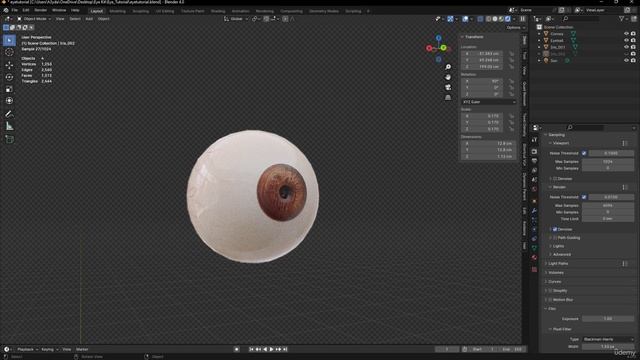Screen dimensions: 640x360
Task: Open the Render menu
Action: [x=40, y=10]
